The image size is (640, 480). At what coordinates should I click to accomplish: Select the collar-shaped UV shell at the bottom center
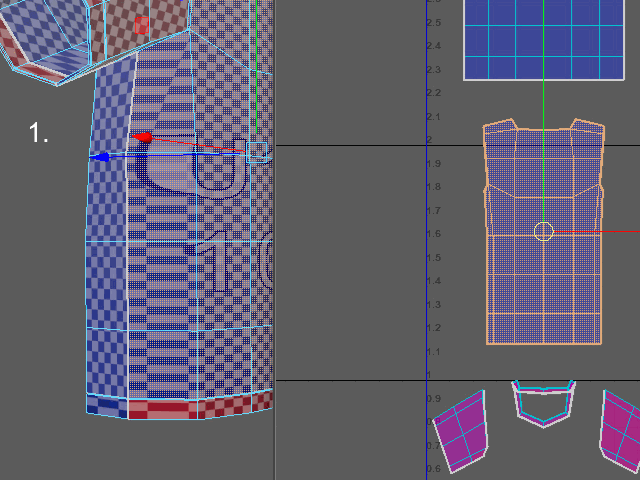click(x=543, y=403)
